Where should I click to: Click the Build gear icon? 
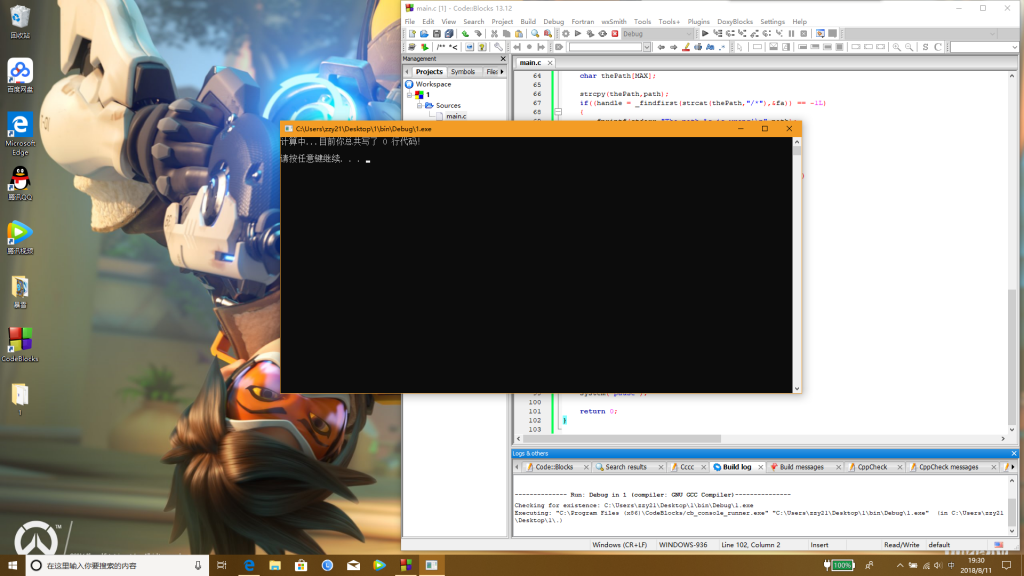pos(566,34)
